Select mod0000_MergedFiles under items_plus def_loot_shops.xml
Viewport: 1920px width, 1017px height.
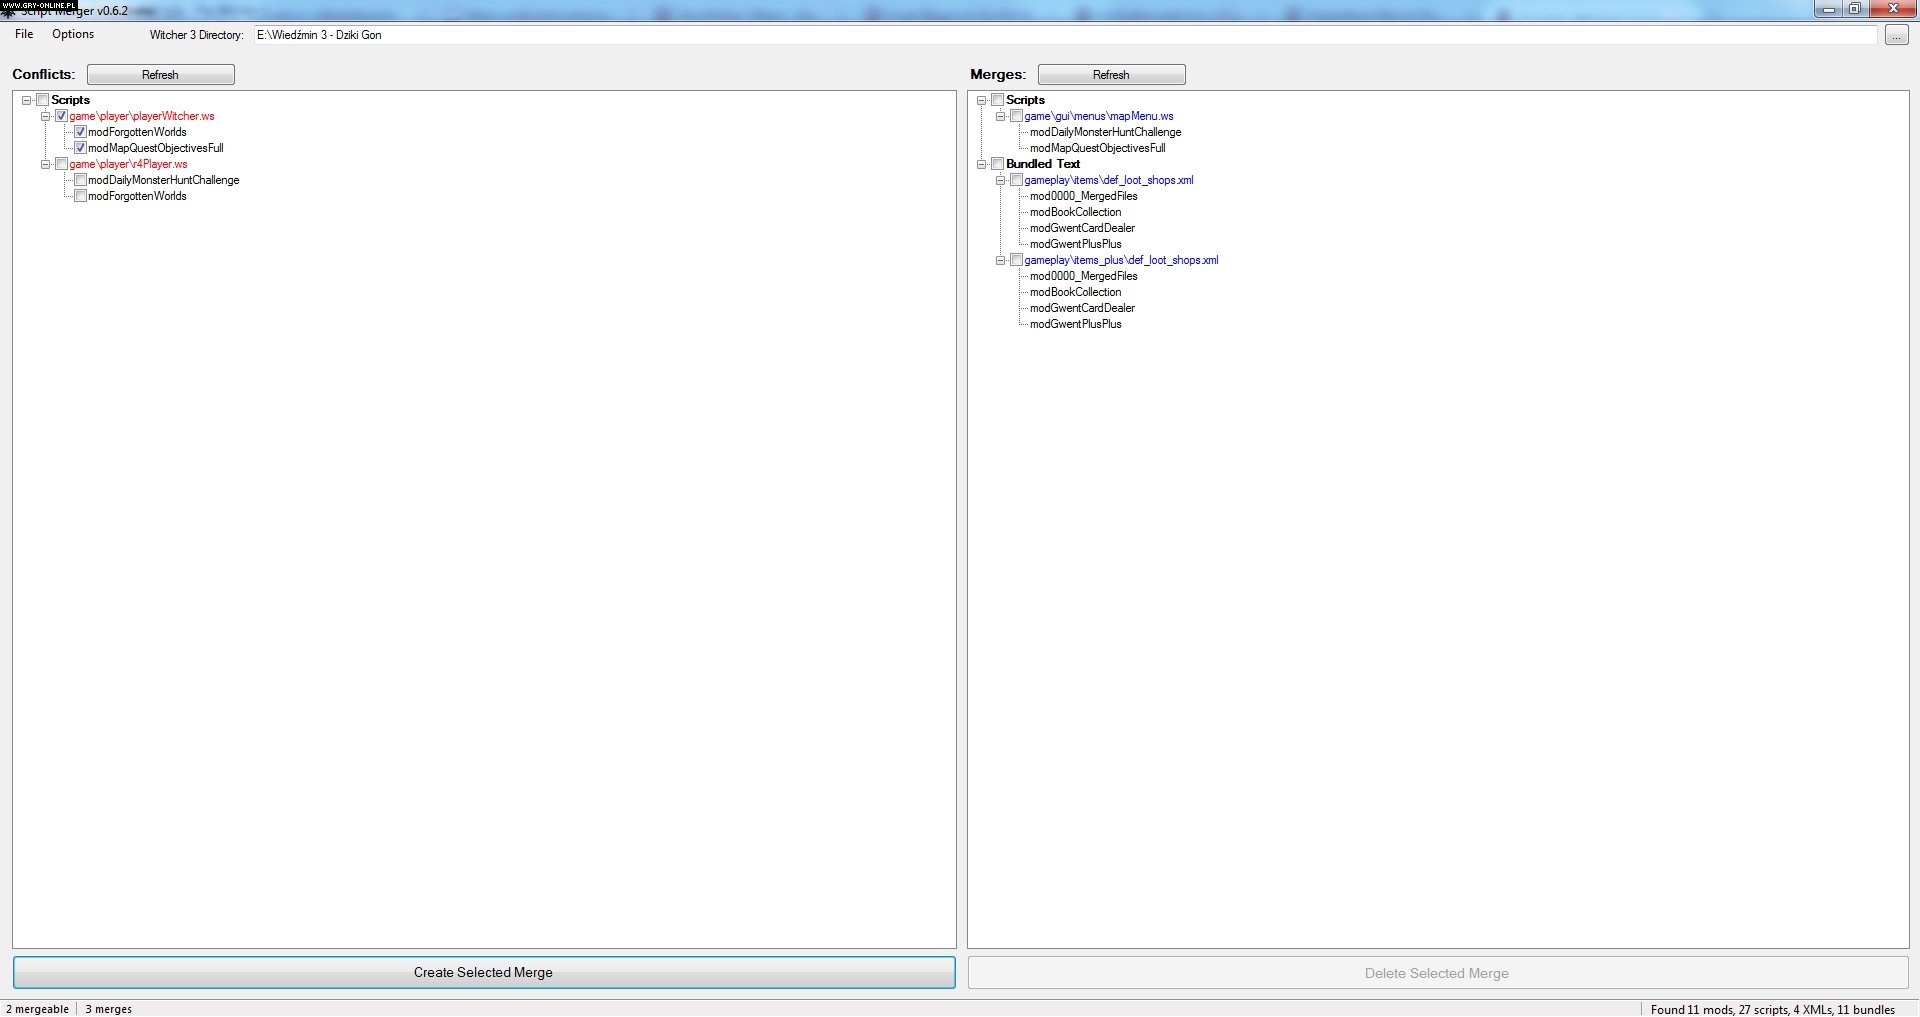pos(1083,276)
